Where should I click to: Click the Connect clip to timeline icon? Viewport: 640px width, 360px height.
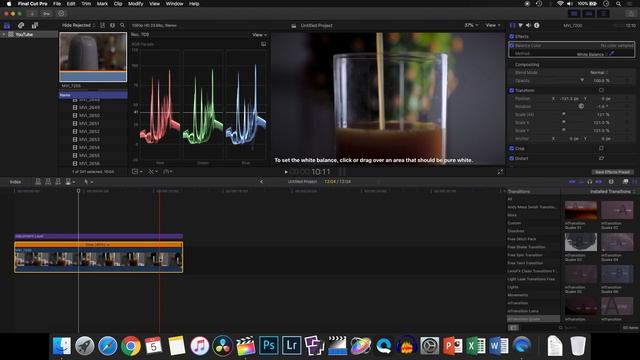pyautogui.click(x=38, y=182)
